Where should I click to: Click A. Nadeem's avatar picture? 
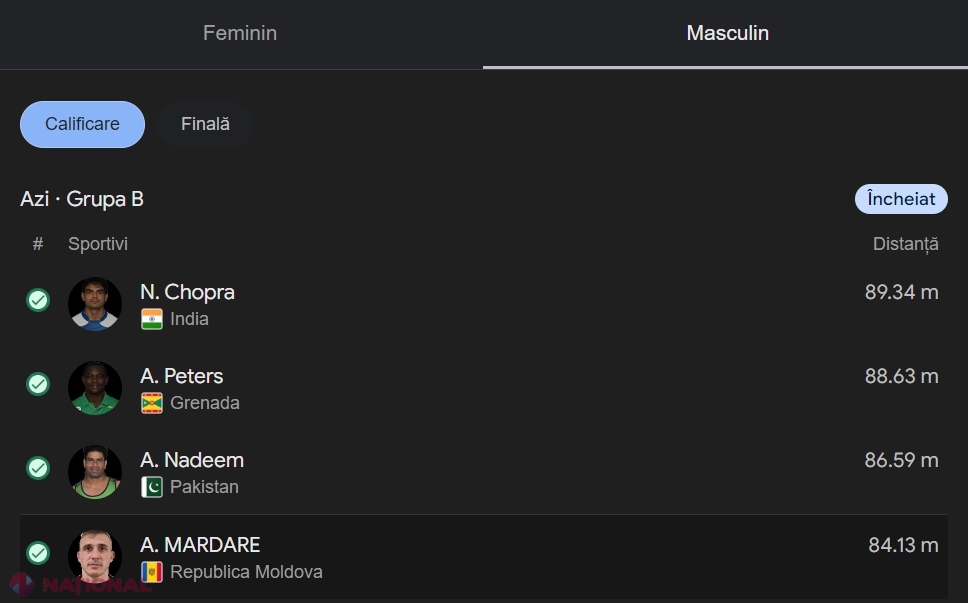pos(94,472)
